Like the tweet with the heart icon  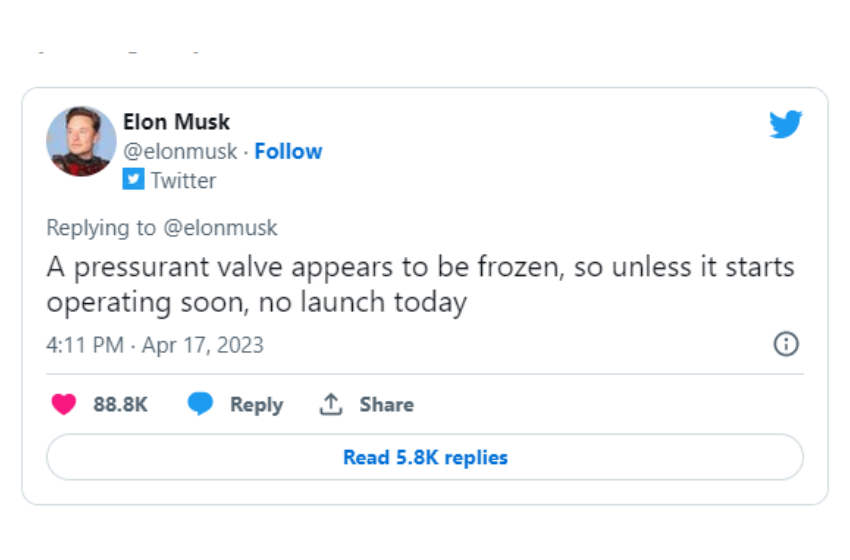tap(63, 404)
